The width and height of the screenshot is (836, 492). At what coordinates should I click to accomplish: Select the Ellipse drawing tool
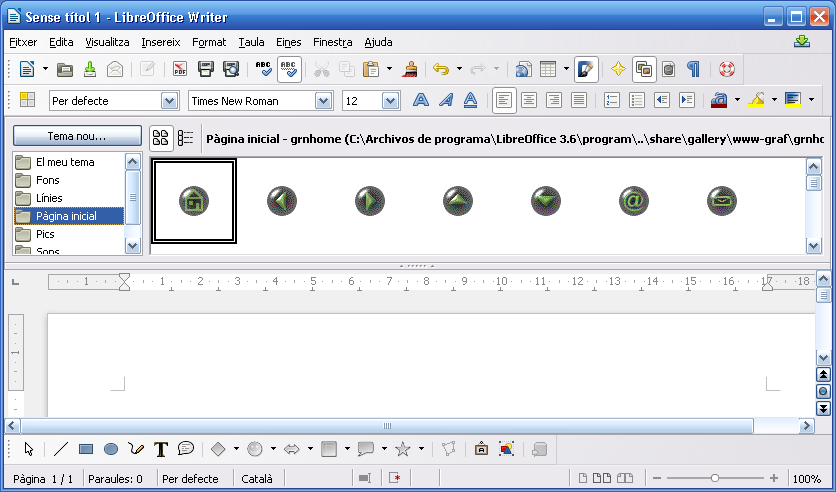(111, 449)
